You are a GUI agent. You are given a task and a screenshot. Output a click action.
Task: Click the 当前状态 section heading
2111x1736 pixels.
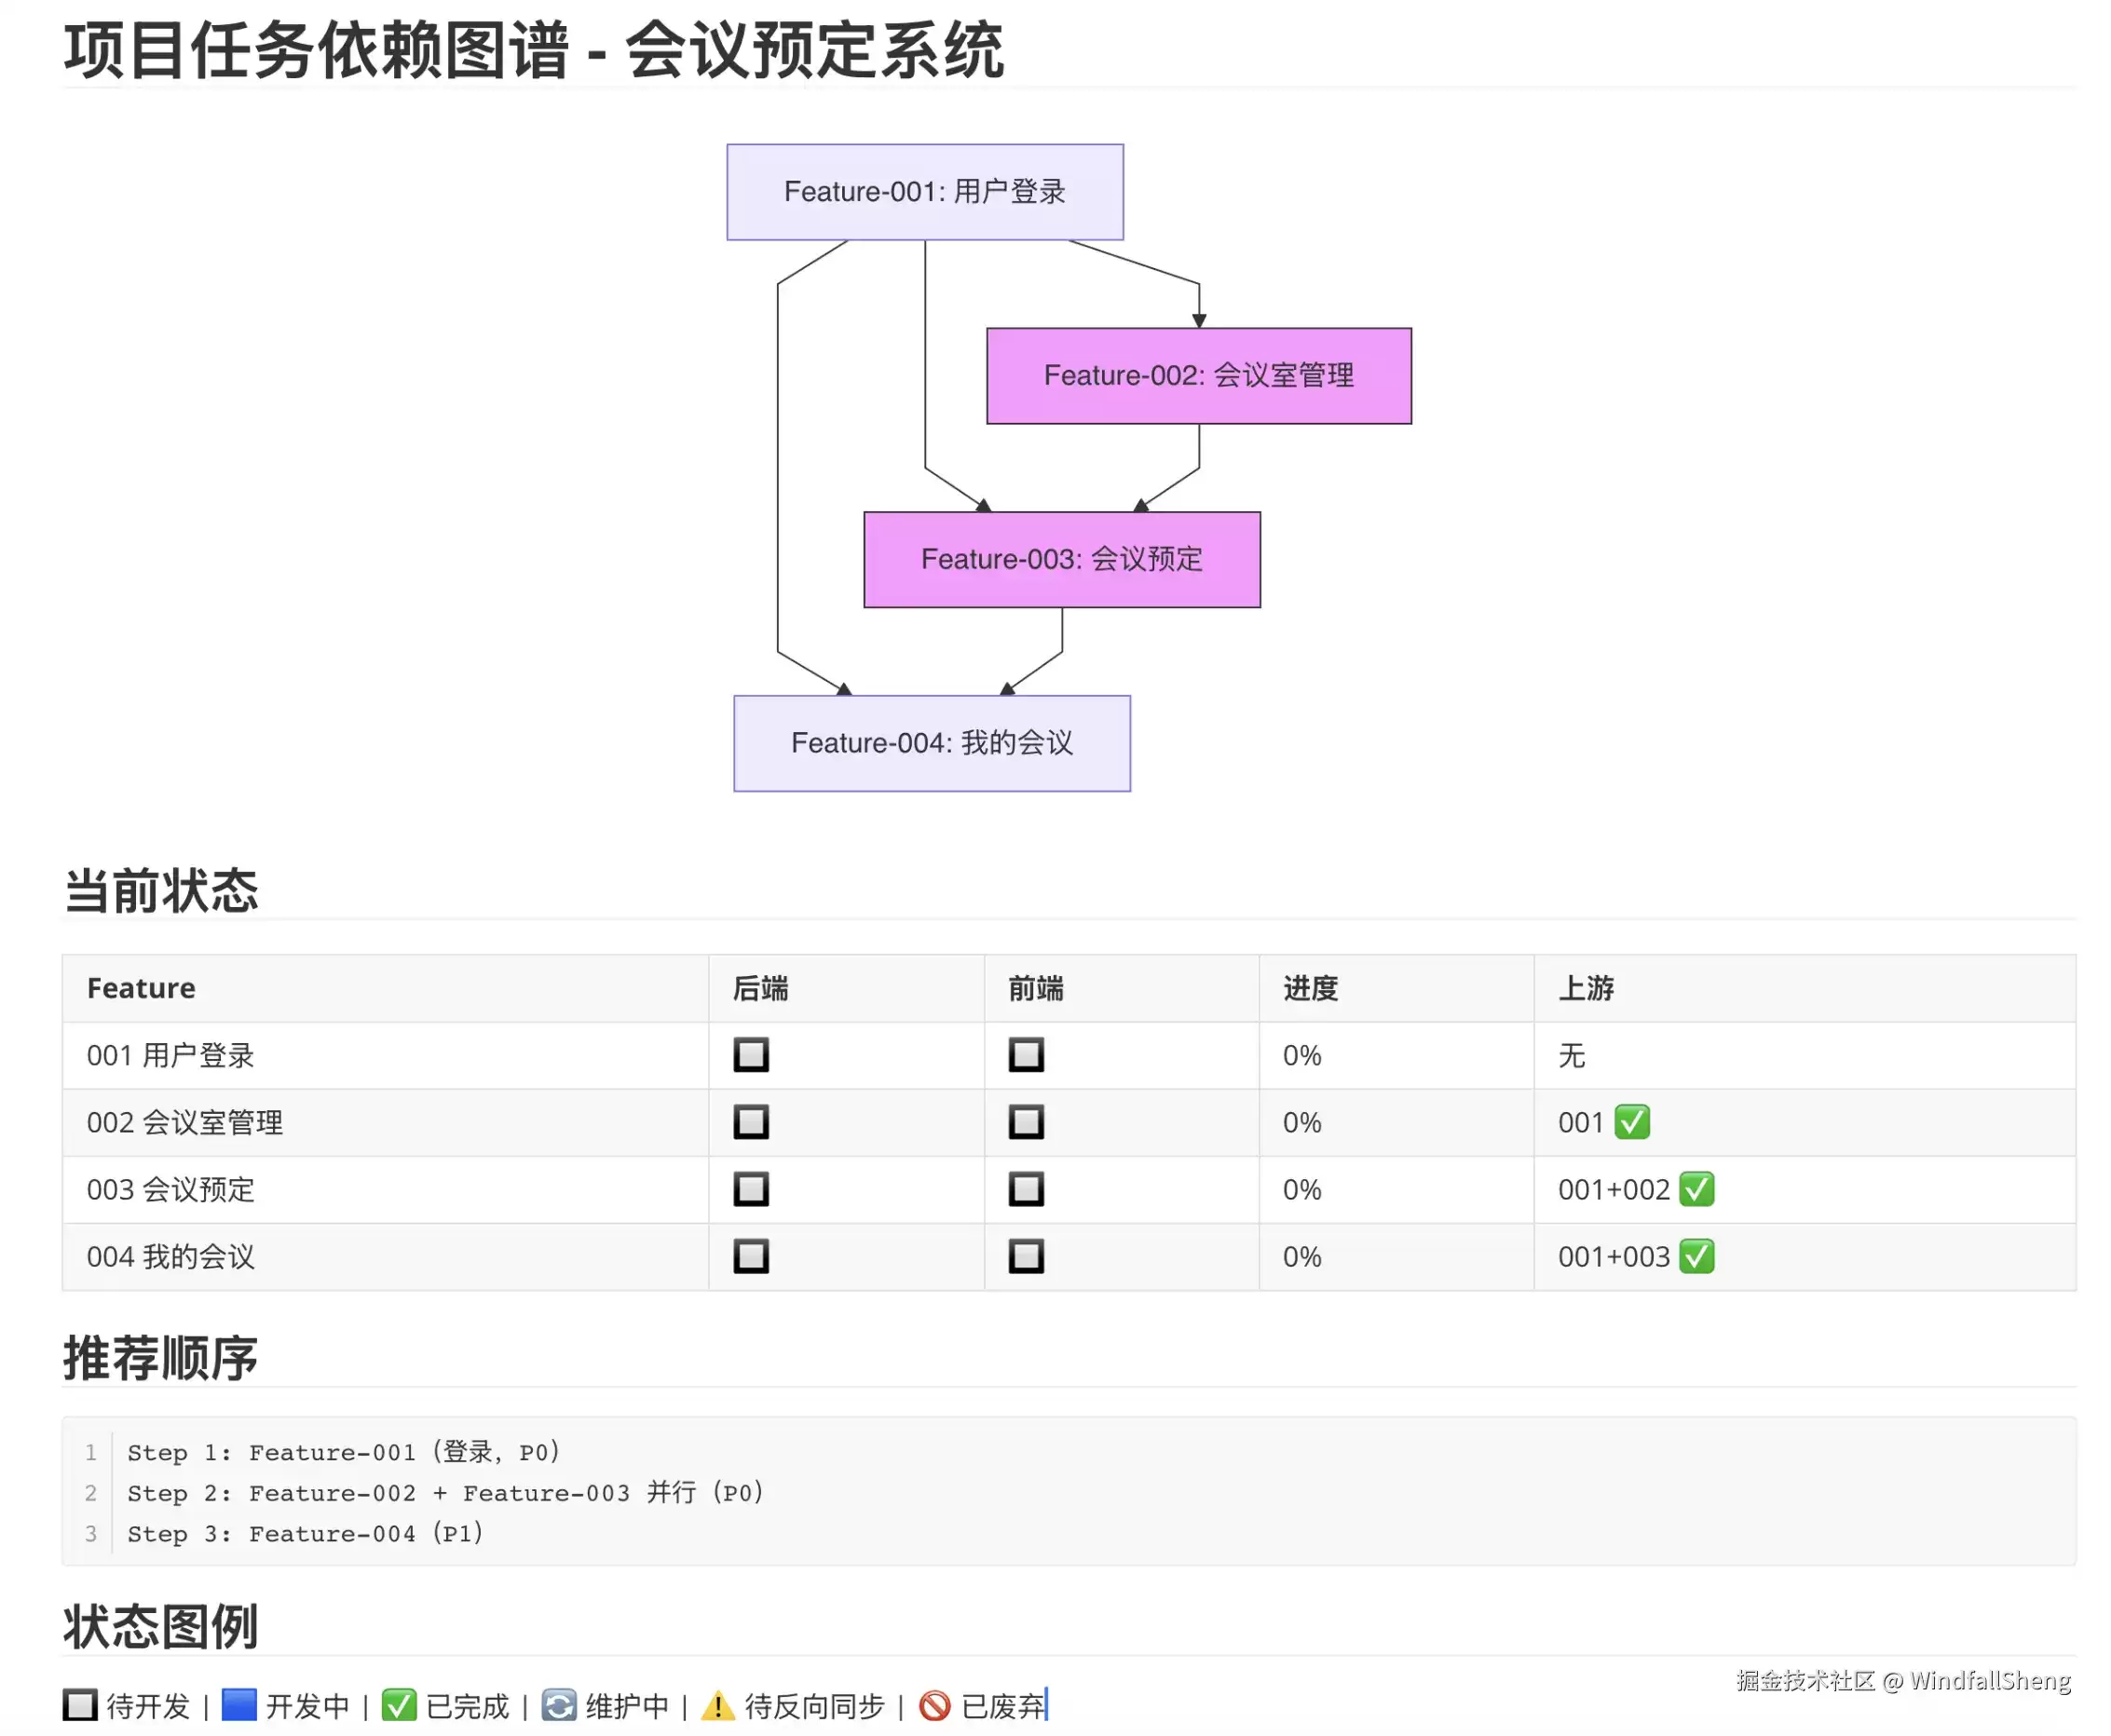click(x=160, y=890)
